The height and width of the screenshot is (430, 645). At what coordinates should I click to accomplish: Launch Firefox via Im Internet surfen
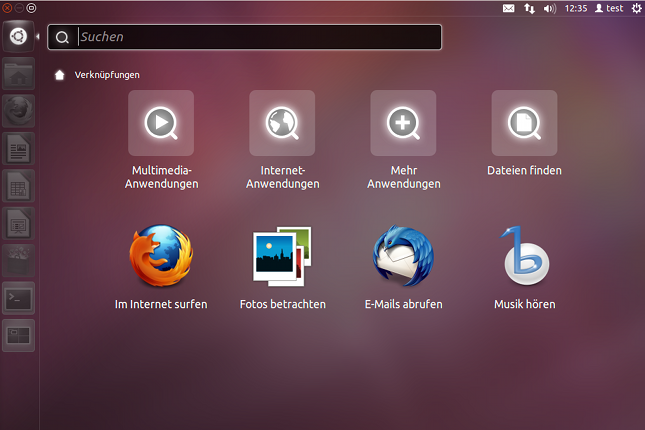click(161, 267)
